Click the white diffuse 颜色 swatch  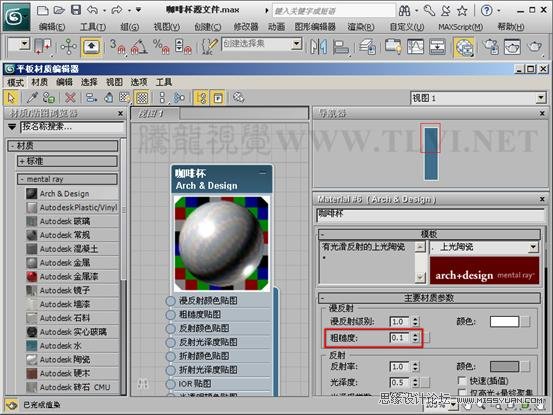pos(504,321)
